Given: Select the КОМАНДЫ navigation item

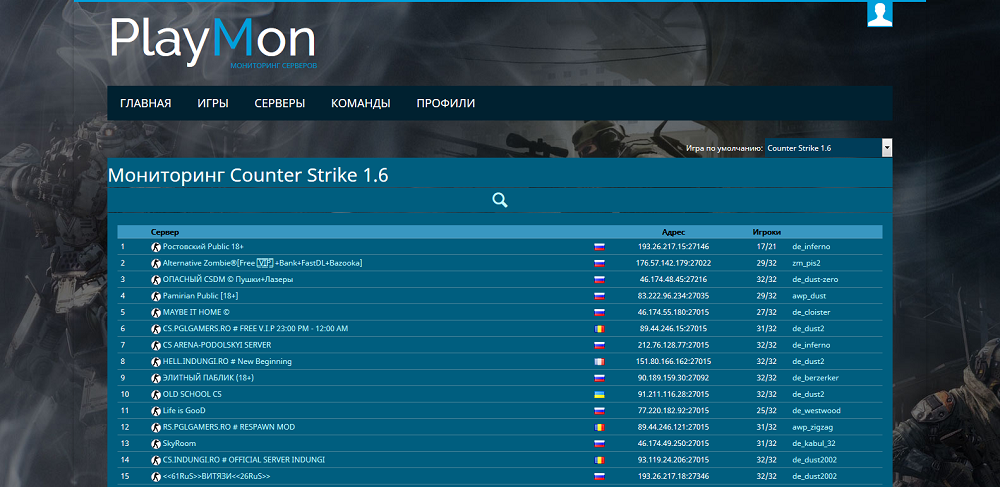Looking at the screenshot, I should pyautogui.click(x=360, y=103).
